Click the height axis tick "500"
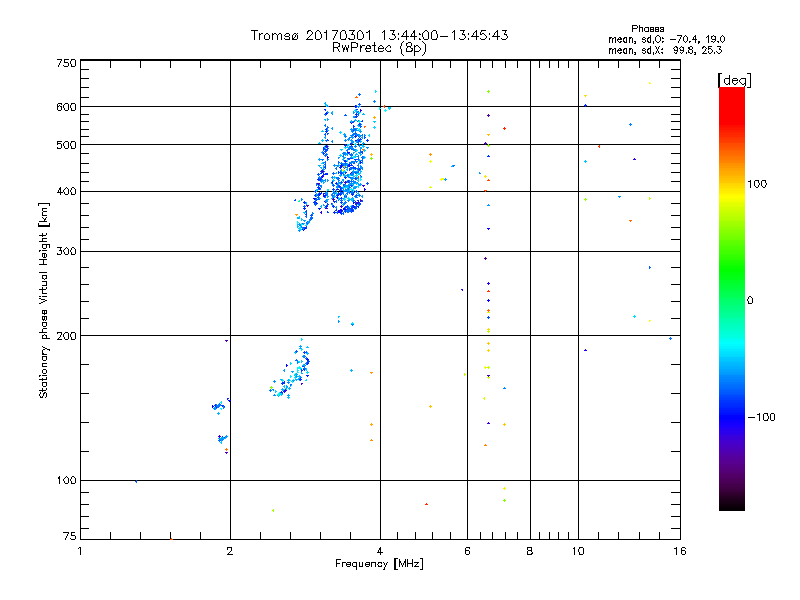Viewport: 800px width, 600px height. pyautogui.click(x=66, y=145)
